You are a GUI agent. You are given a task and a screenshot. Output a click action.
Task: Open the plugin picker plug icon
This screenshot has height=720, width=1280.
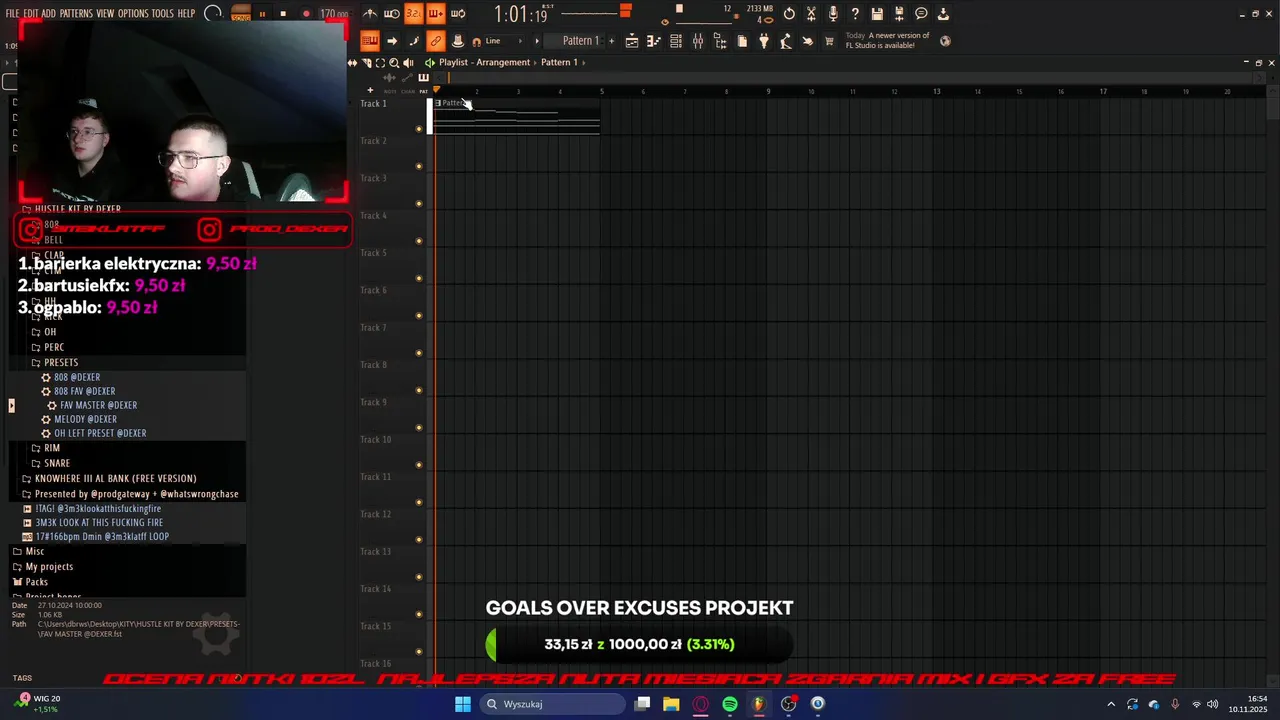[764, 41]
